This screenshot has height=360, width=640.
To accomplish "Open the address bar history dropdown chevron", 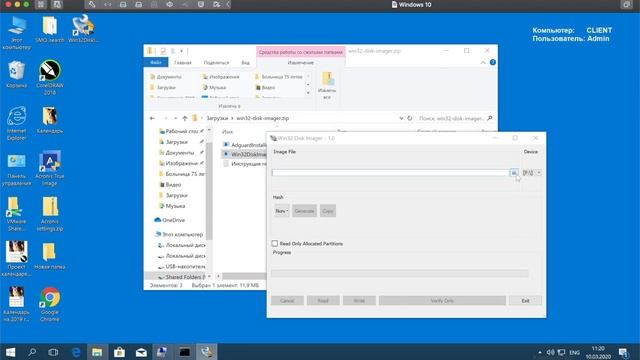I will (401, 118).
